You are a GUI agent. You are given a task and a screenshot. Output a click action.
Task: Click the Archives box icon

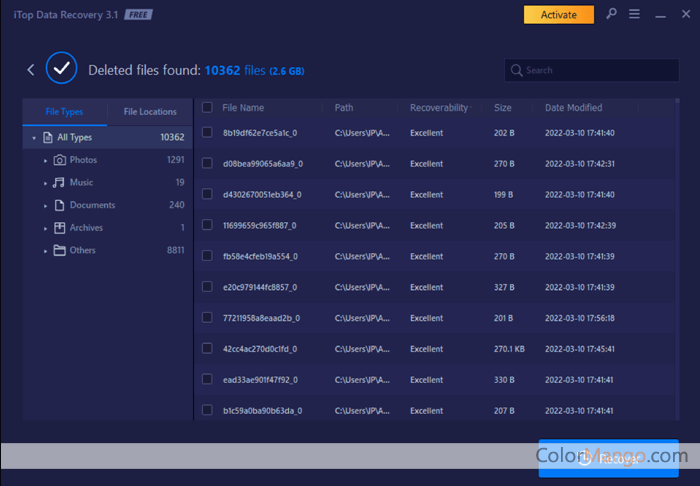pos(60,228)
